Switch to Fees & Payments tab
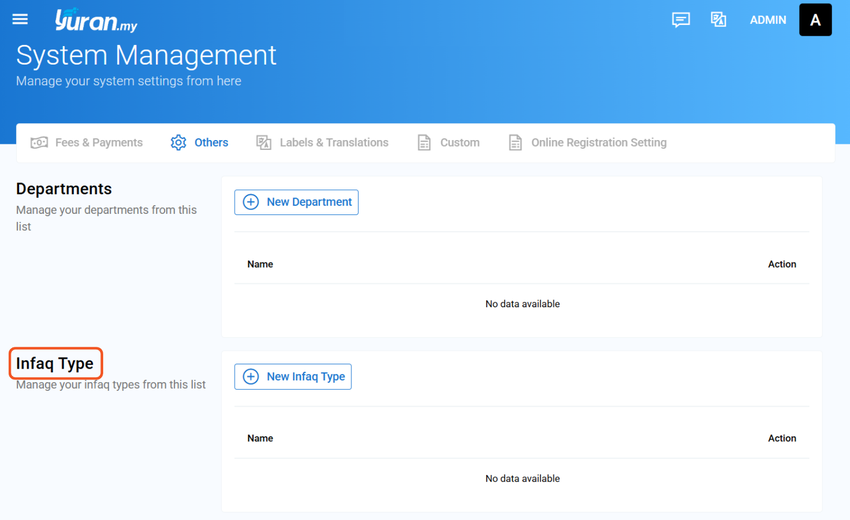This screenshot has height=520, width=850. pos(87,143)
